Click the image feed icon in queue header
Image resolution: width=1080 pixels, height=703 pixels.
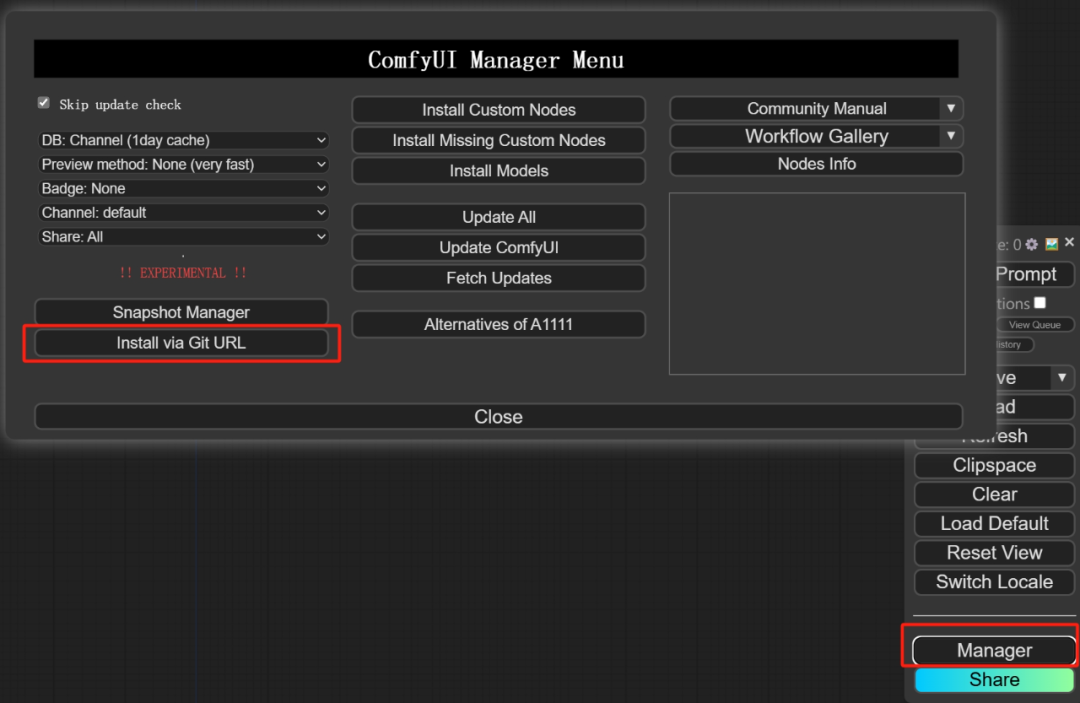(1051, 244)
